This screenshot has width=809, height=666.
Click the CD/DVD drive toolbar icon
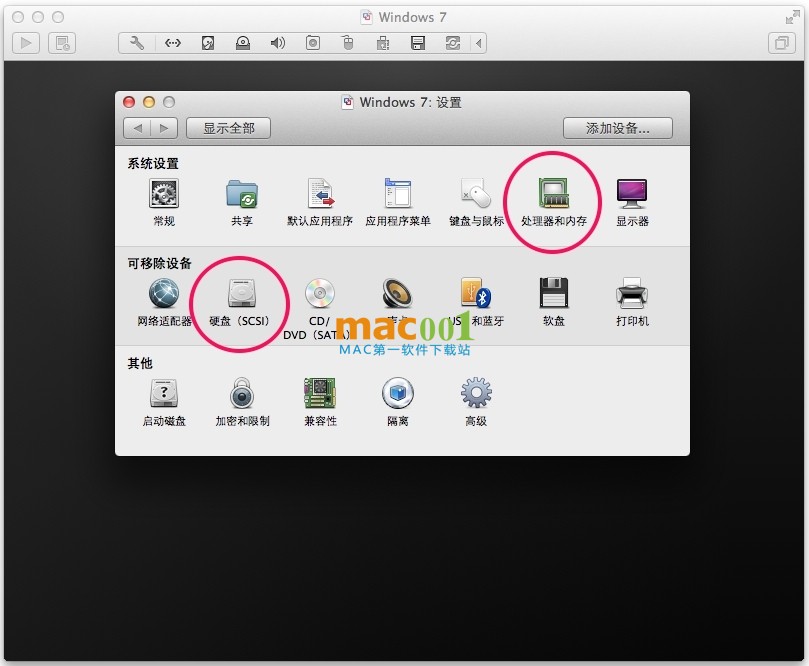click(242, 43)
